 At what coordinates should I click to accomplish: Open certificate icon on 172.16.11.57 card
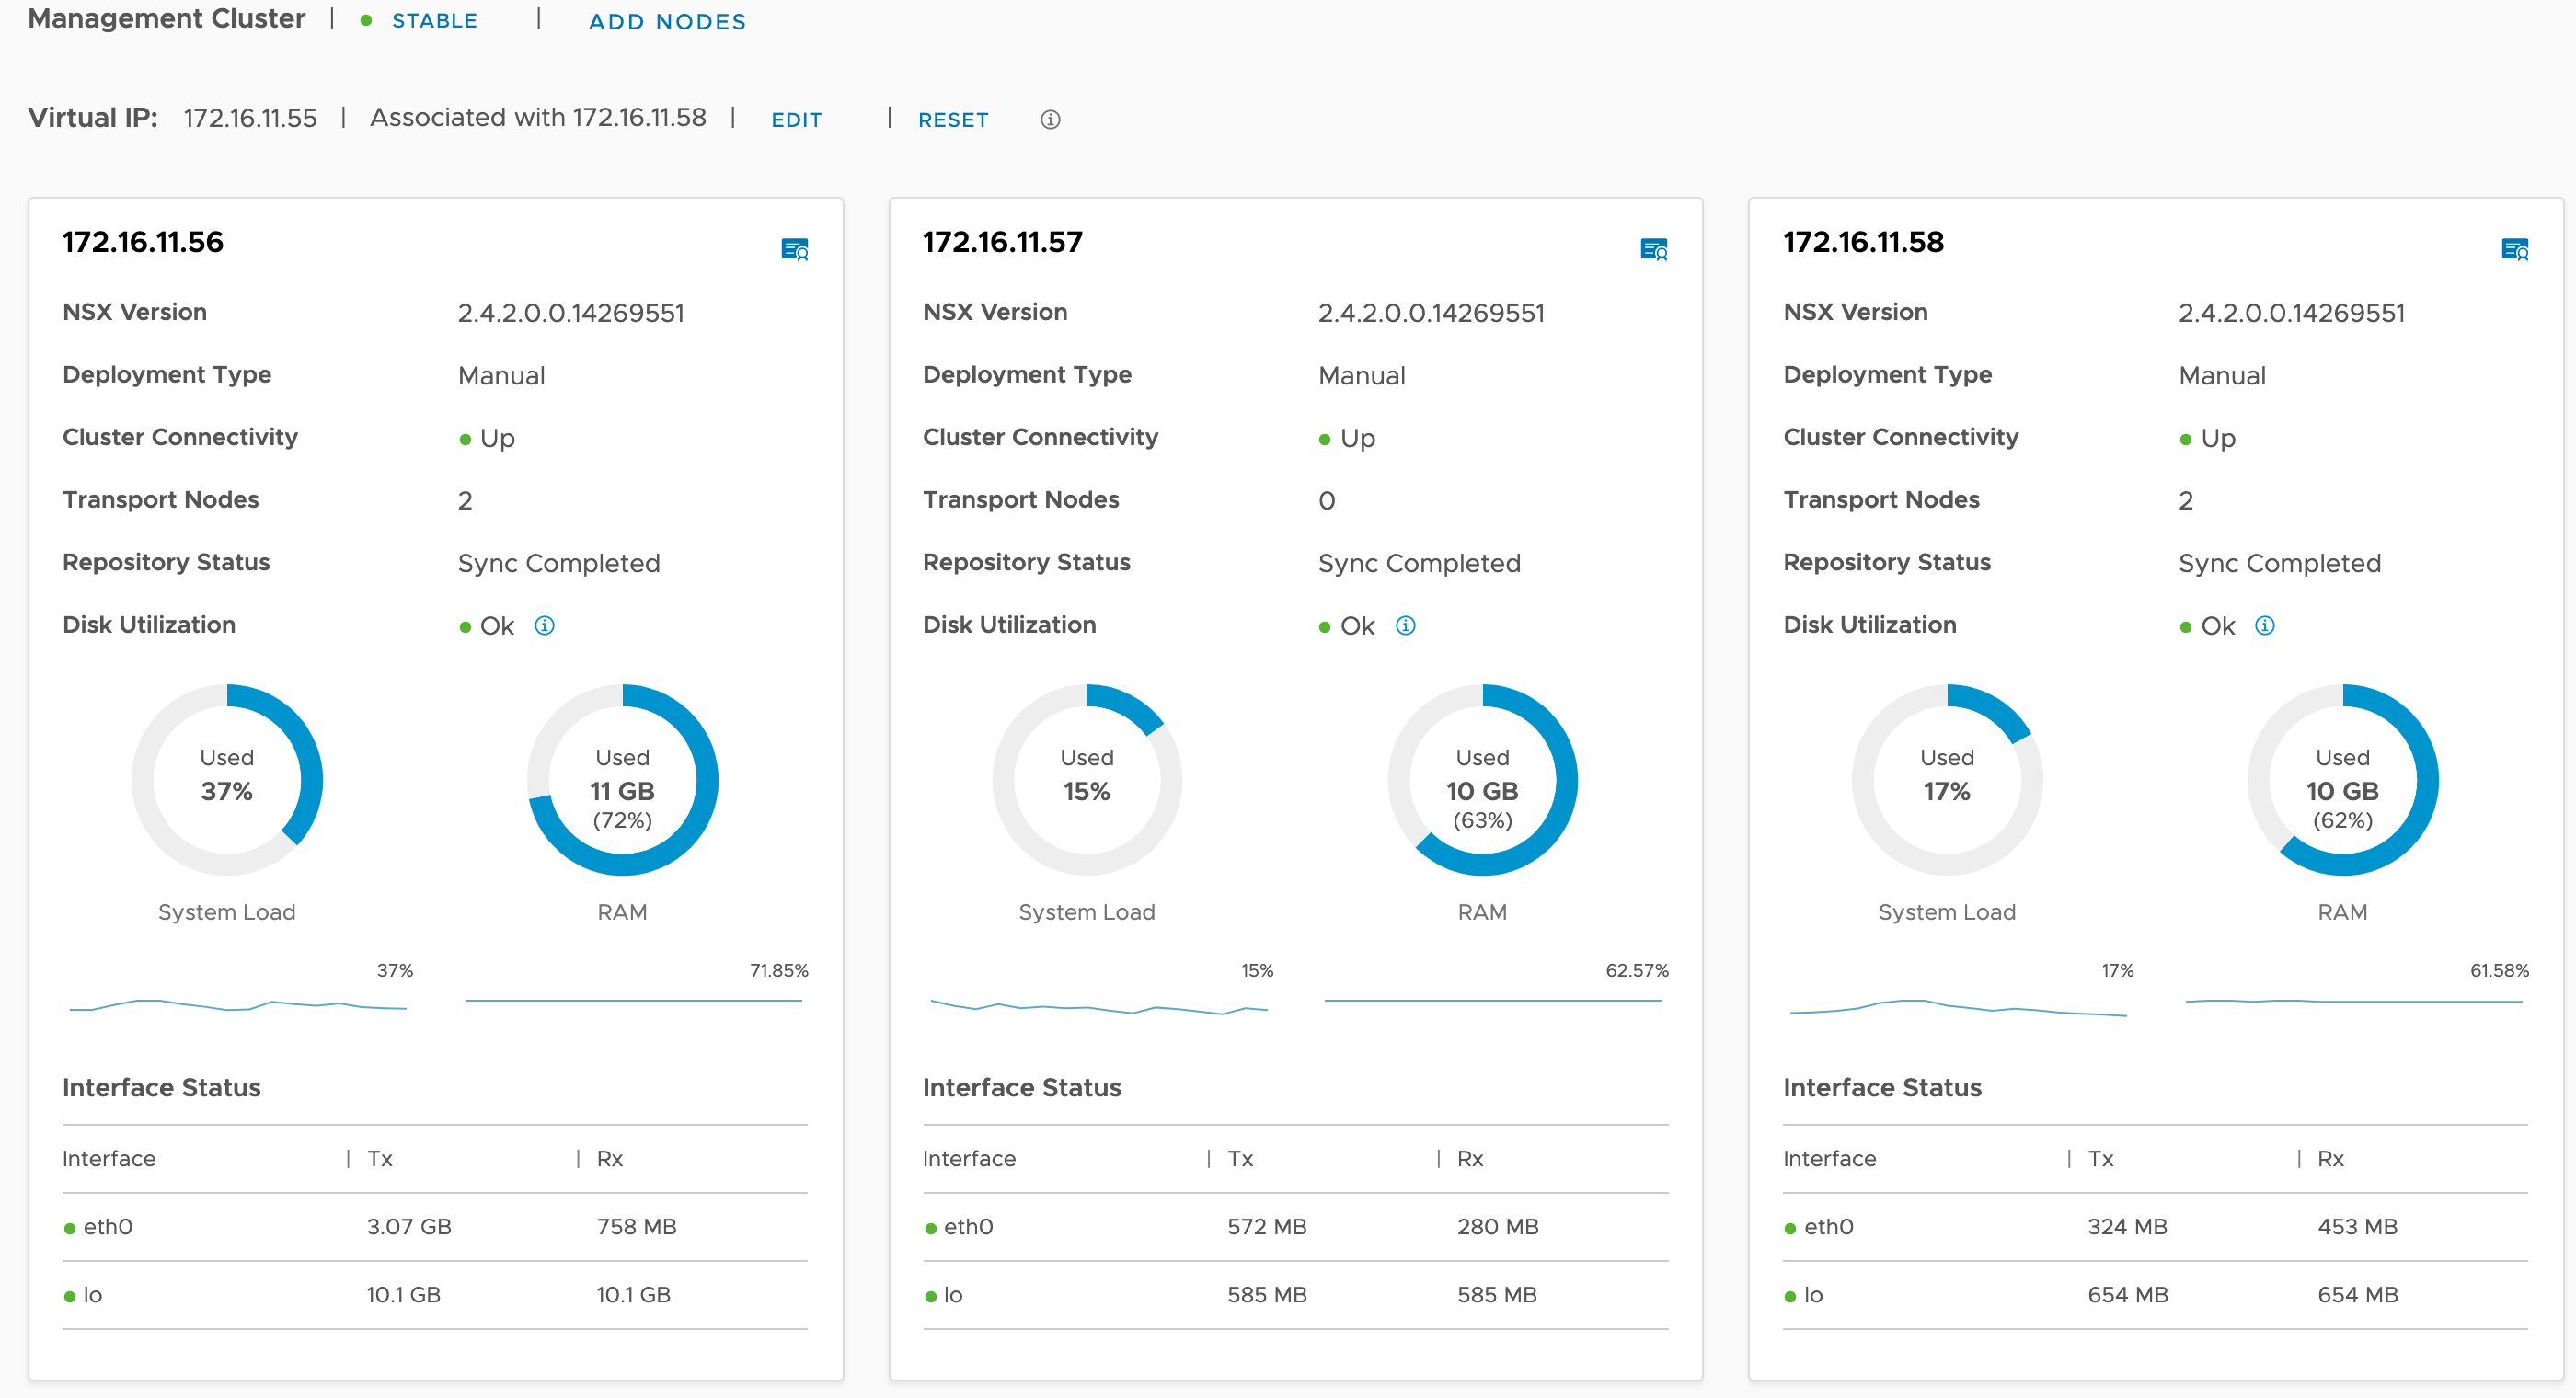(x=1654, y=249)
